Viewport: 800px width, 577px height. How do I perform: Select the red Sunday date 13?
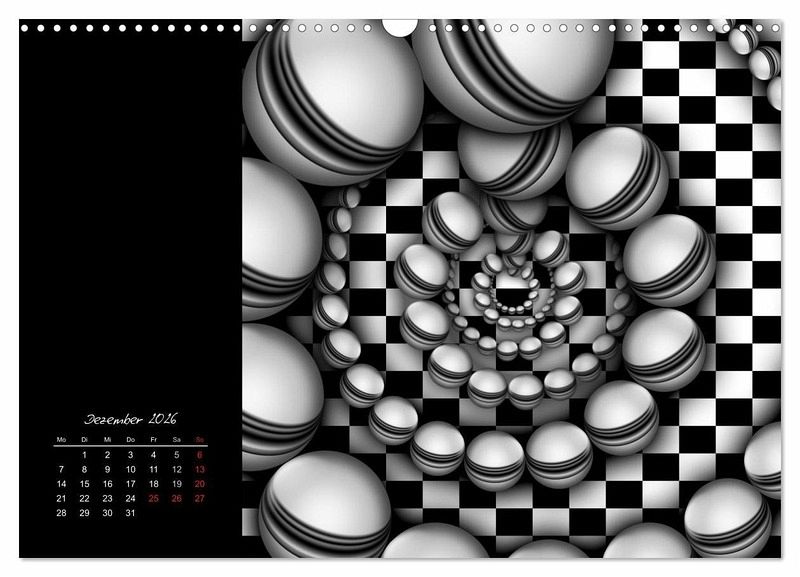200,469
